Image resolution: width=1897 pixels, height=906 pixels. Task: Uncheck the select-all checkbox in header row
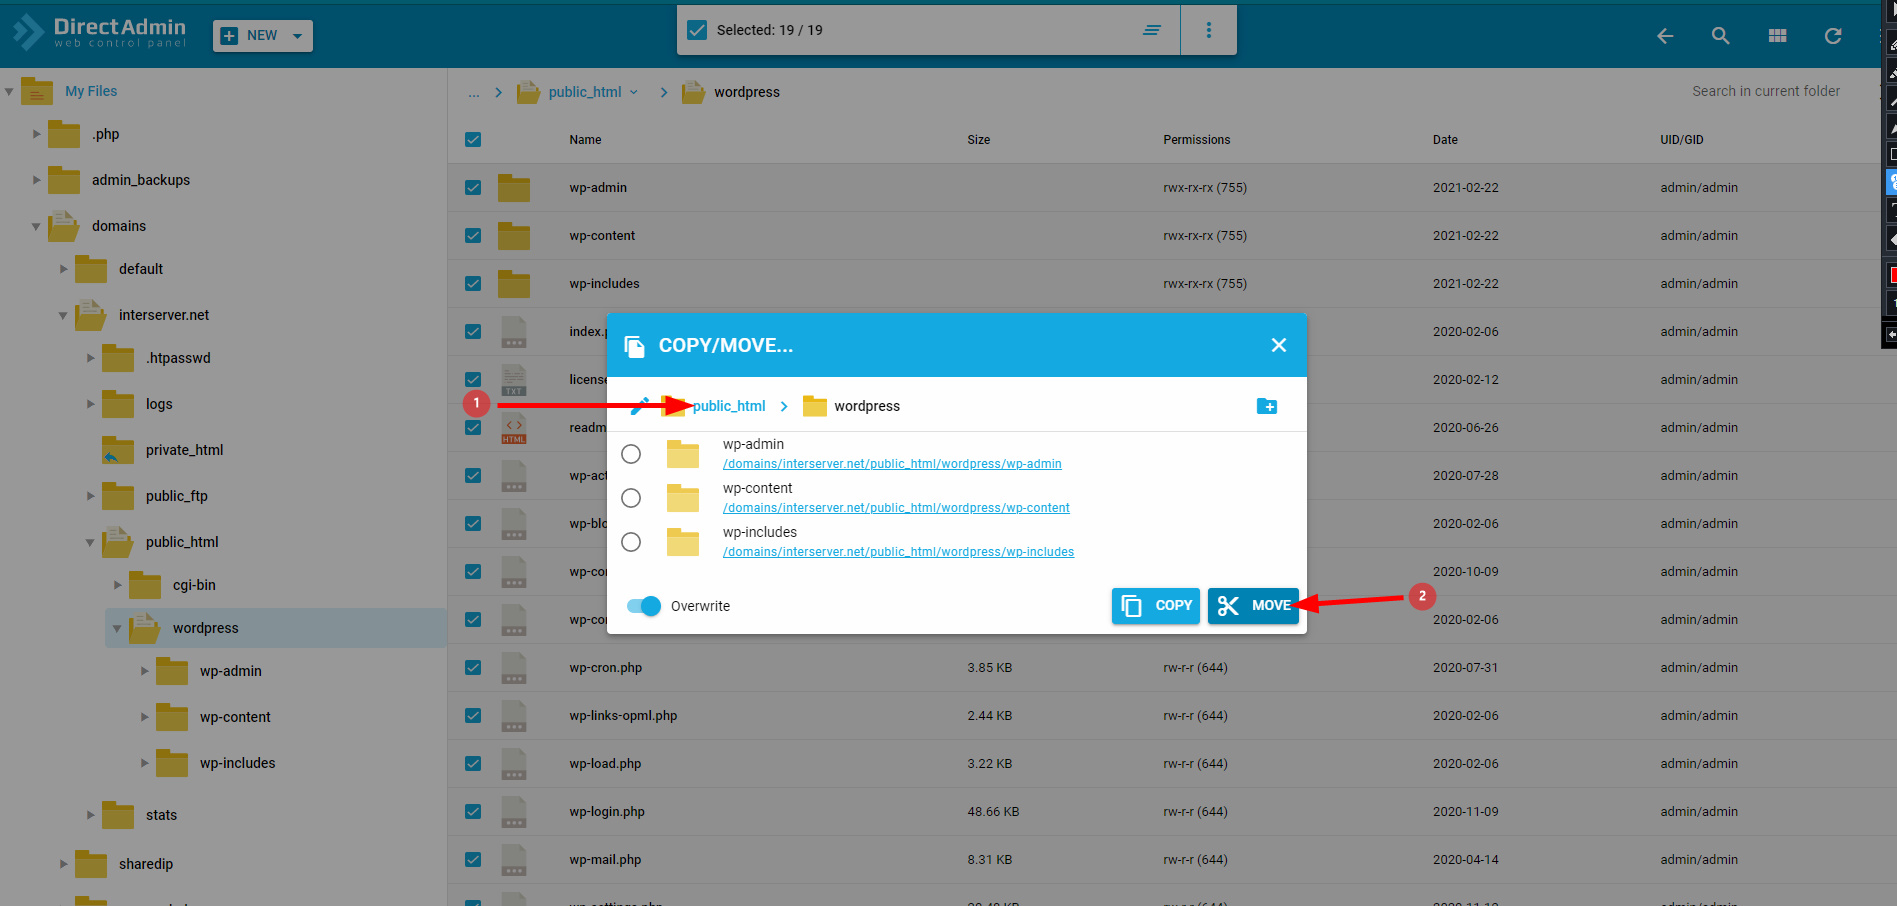click(473, 140)
